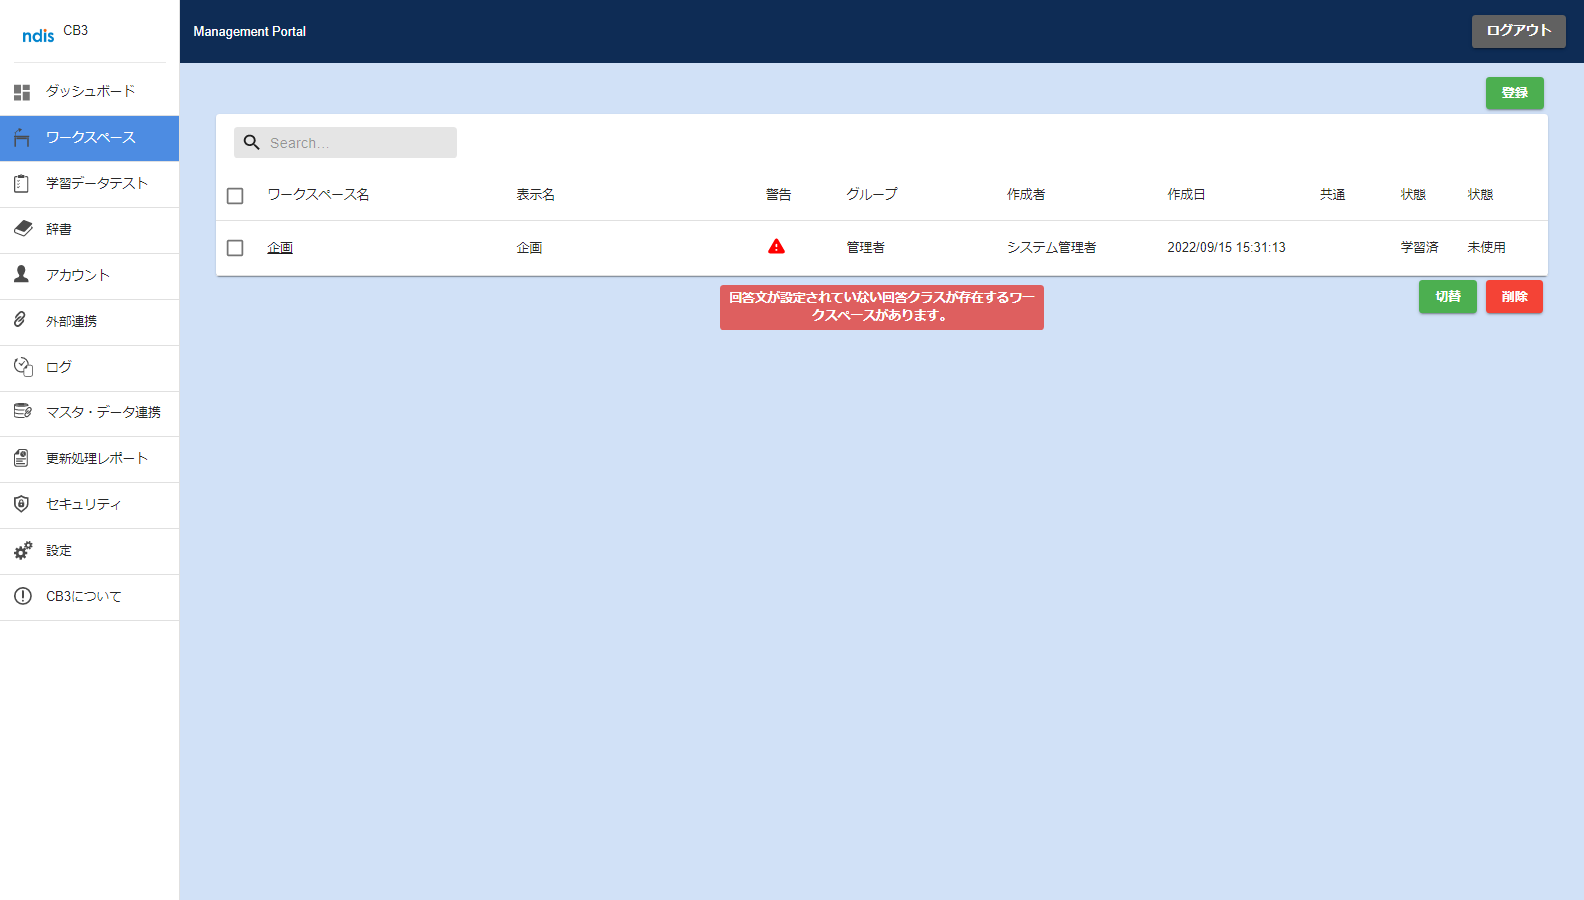Click the ログアウト button
1584x900 pixels.
click(x=1518, y=31)
